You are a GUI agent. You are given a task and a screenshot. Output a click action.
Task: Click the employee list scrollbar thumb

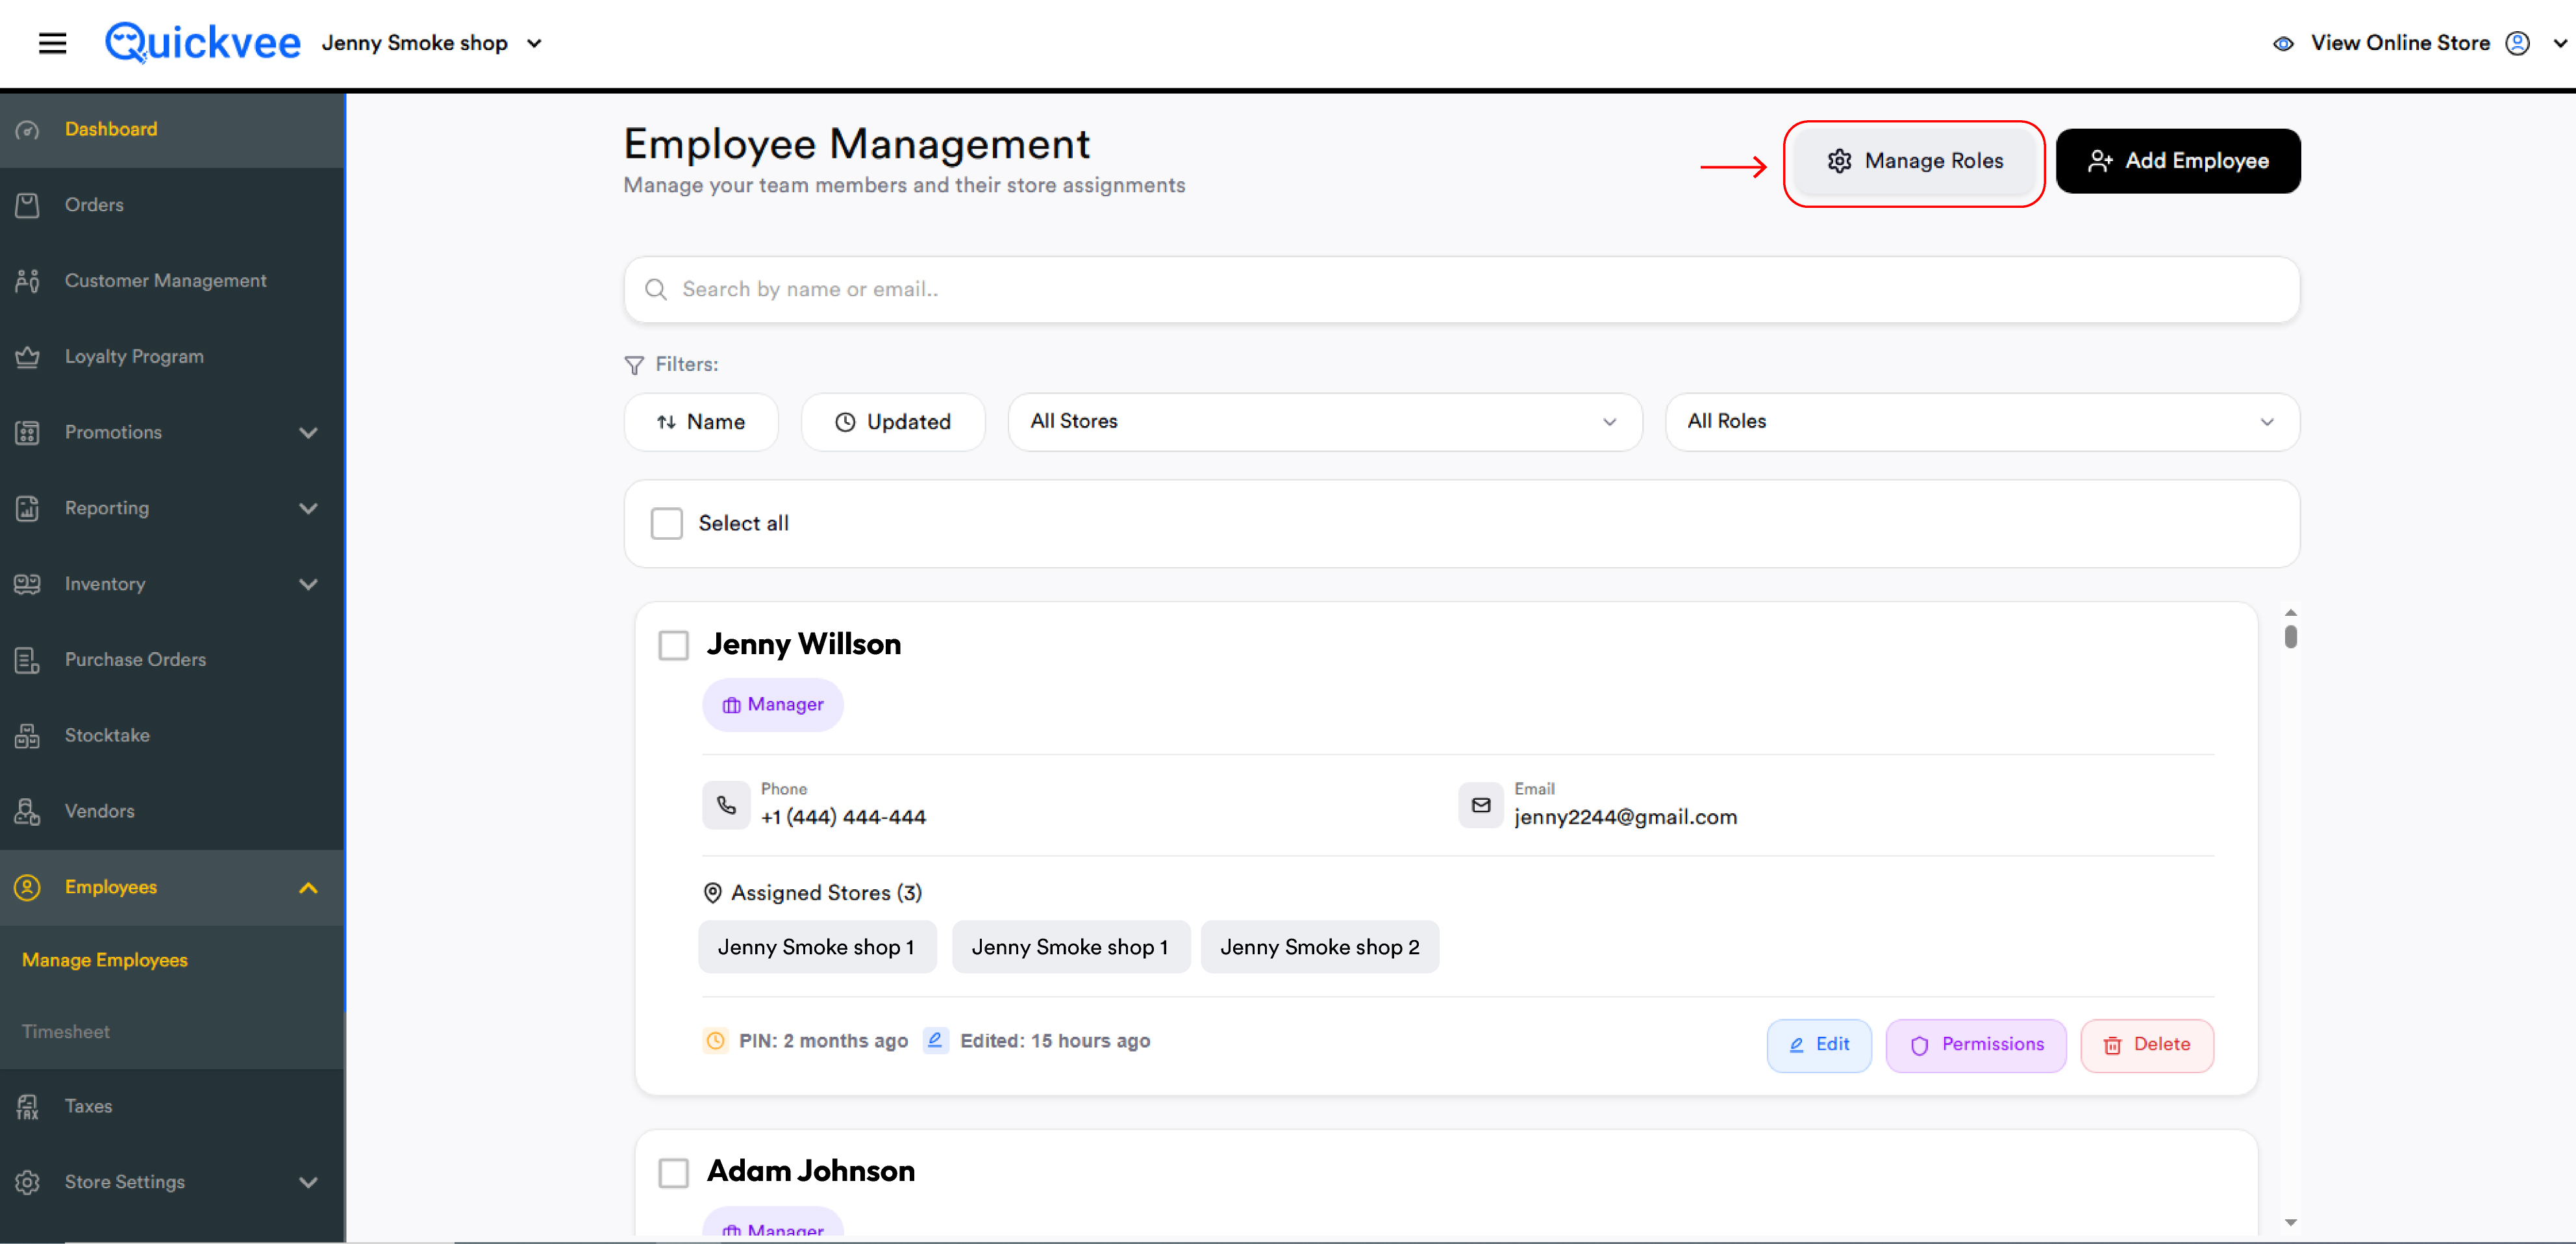point(2291,636)
